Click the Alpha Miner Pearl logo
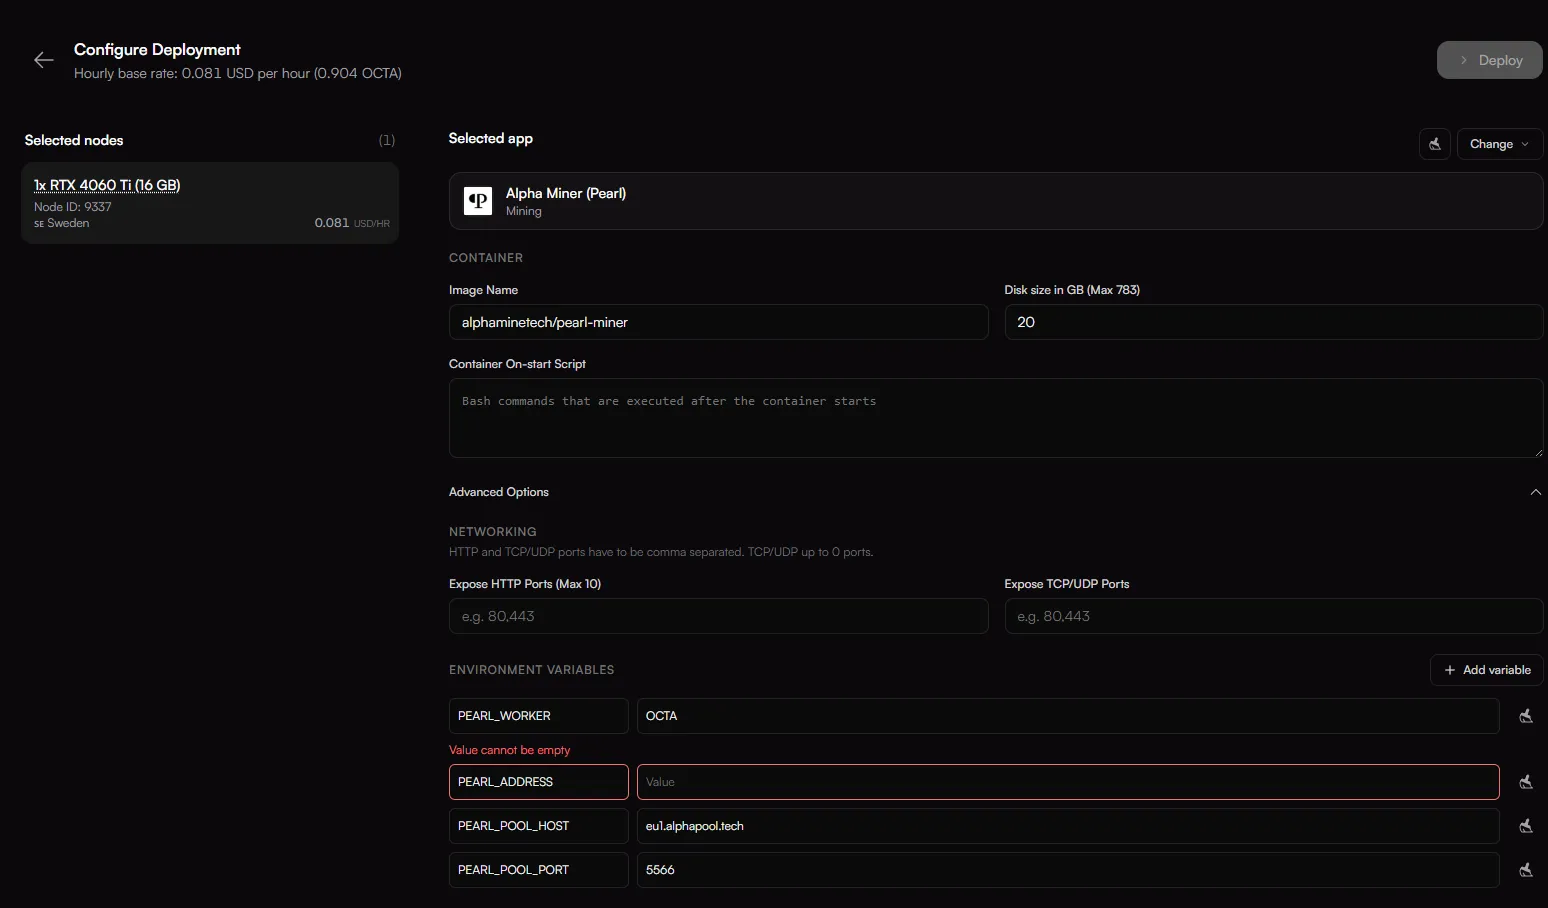This screenshot has width=1548, height=908. (x=478, y=201)
